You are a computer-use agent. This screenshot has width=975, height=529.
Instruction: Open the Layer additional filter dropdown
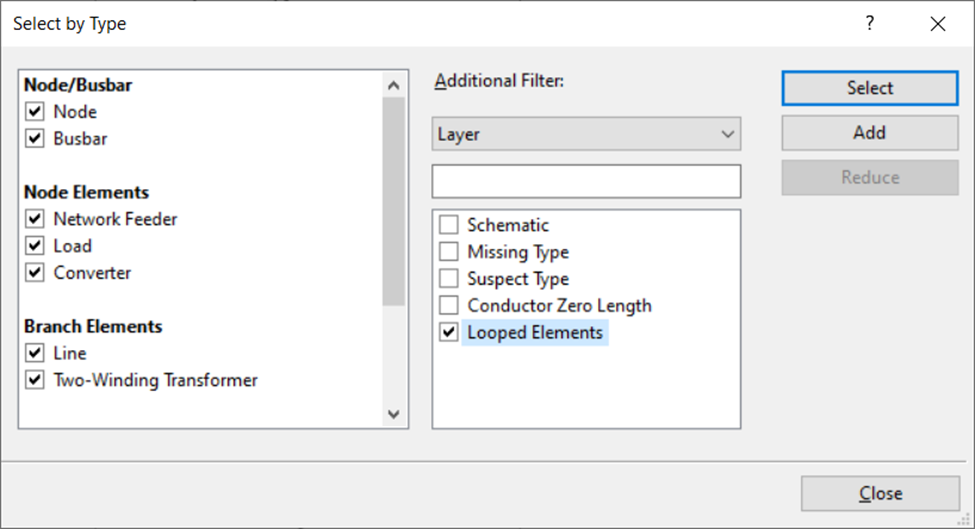pos(586,134)
